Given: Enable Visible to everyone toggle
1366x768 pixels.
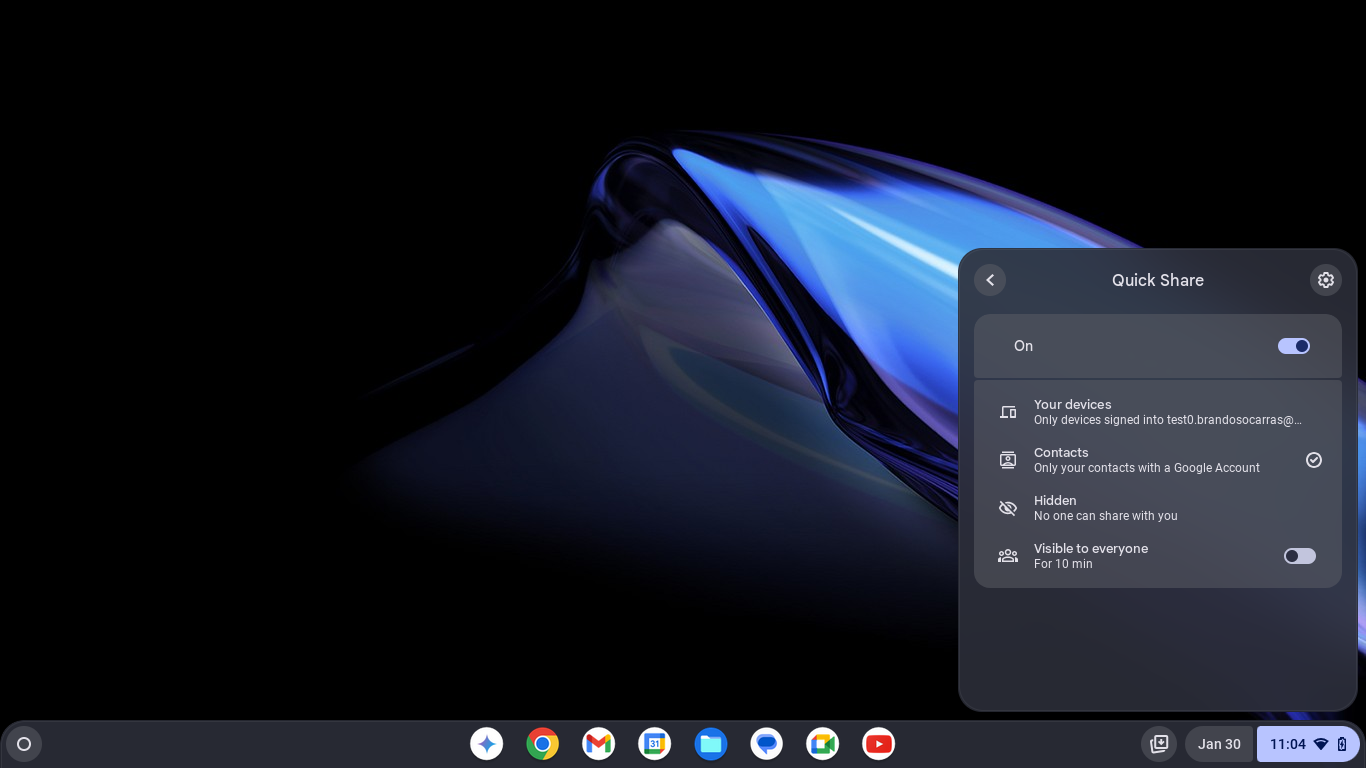Looking at the screenshot, I should point(1300,556).
